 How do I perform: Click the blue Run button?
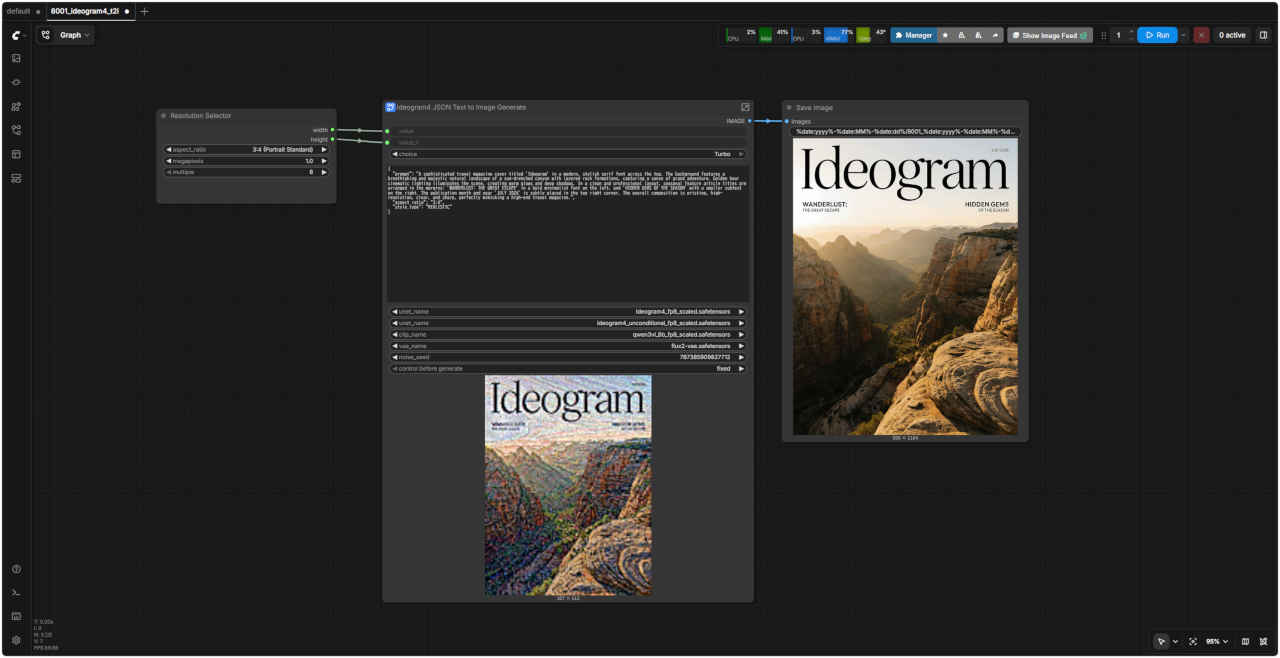[x=1157, y=35]
